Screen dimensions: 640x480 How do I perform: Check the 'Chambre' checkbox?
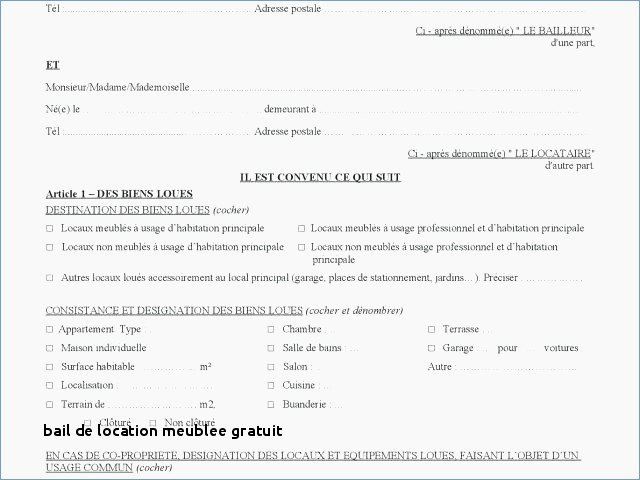(x=271, y=329)
